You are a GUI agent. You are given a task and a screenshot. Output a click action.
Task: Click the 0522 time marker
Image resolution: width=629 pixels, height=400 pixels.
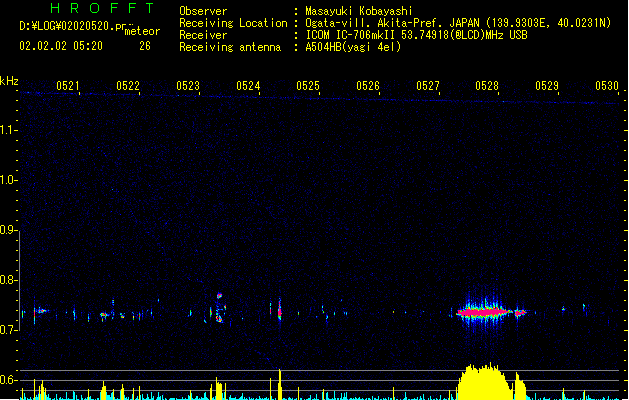coord(128,86)
